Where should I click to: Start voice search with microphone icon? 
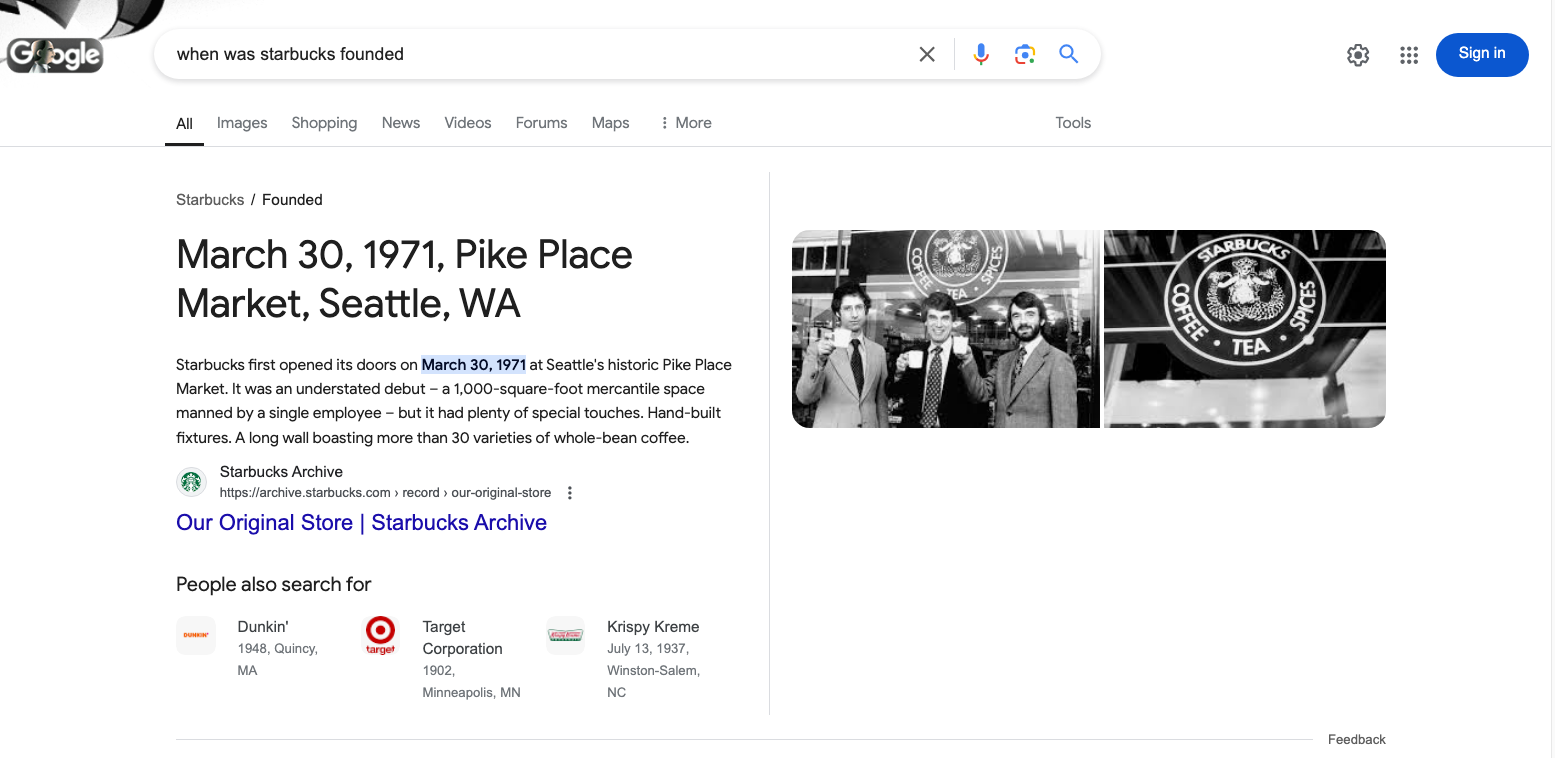(981, 54)
